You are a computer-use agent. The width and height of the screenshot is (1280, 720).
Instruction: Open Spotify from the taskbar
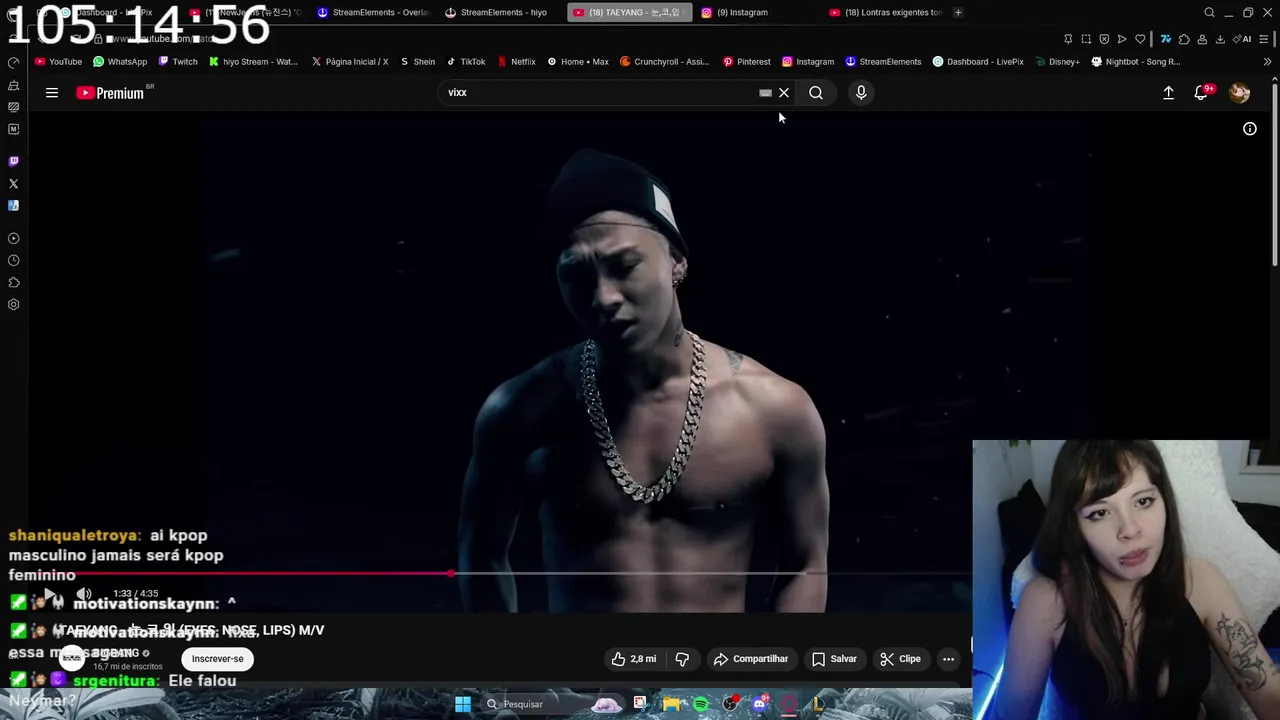point(701,704)
